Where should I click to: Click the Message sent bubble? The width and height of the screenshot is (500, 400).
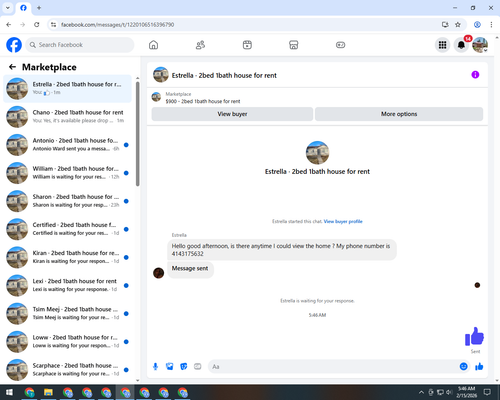(x=190, y=269)
